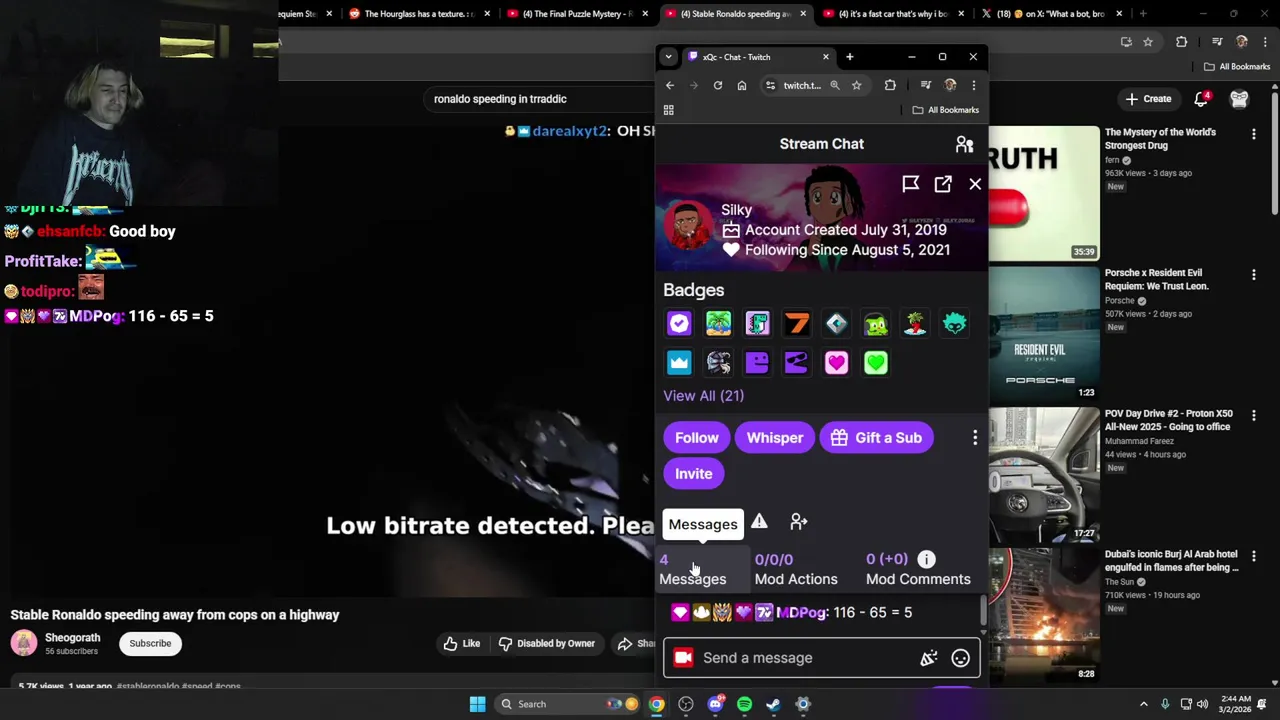Click the add-user arrow icon

pyautogui.click(x=798, y=522)
